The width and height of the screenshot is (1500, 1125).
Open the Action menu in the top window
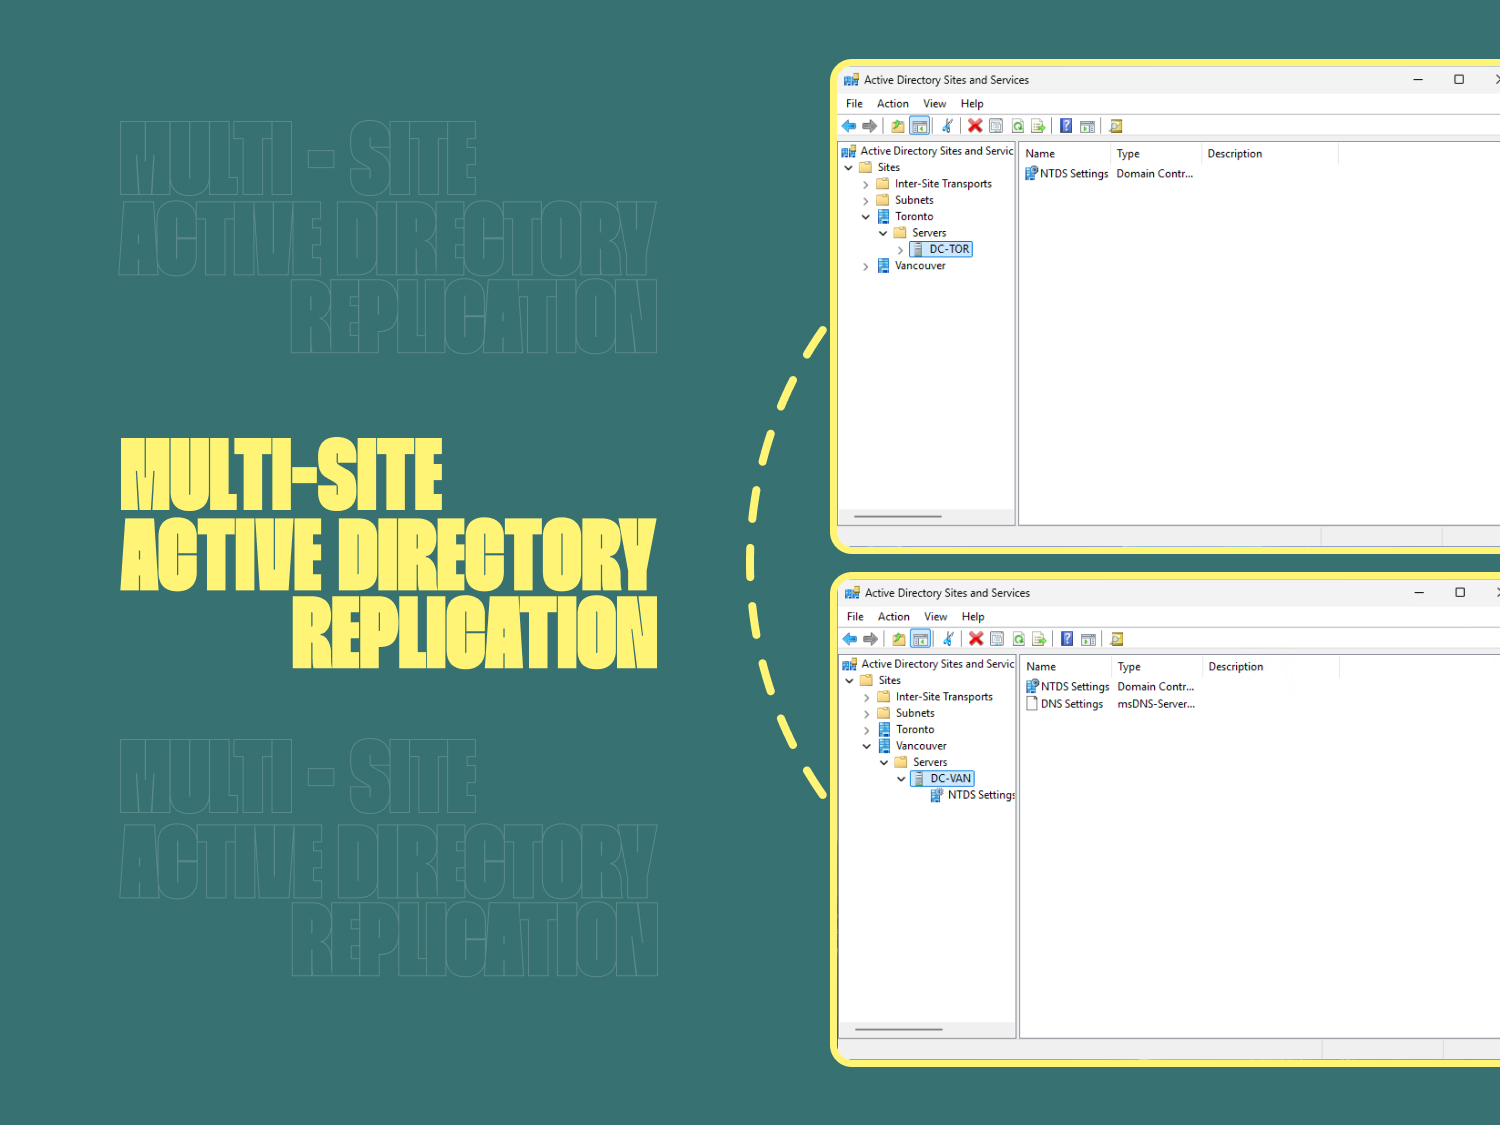tap(893, 103)
